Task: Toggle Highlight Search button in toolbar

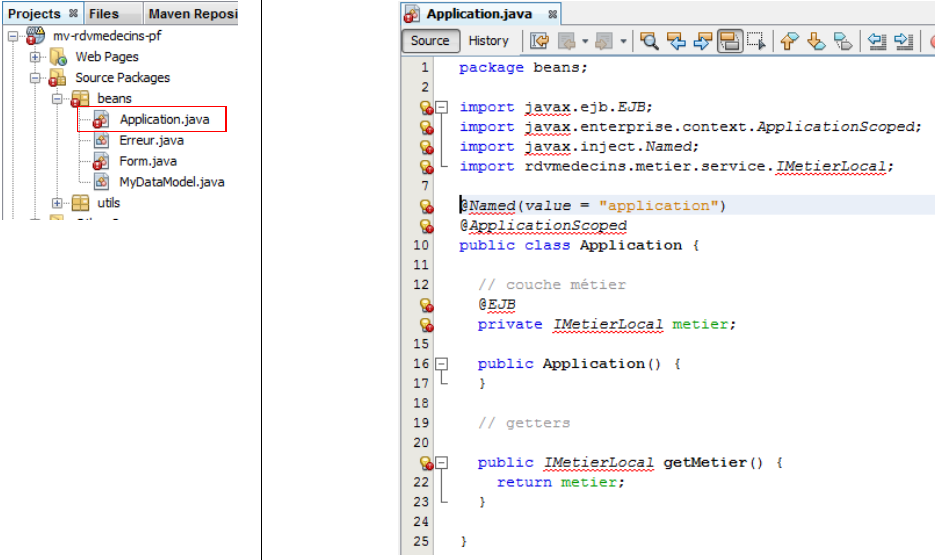Action: coord(729,41)
